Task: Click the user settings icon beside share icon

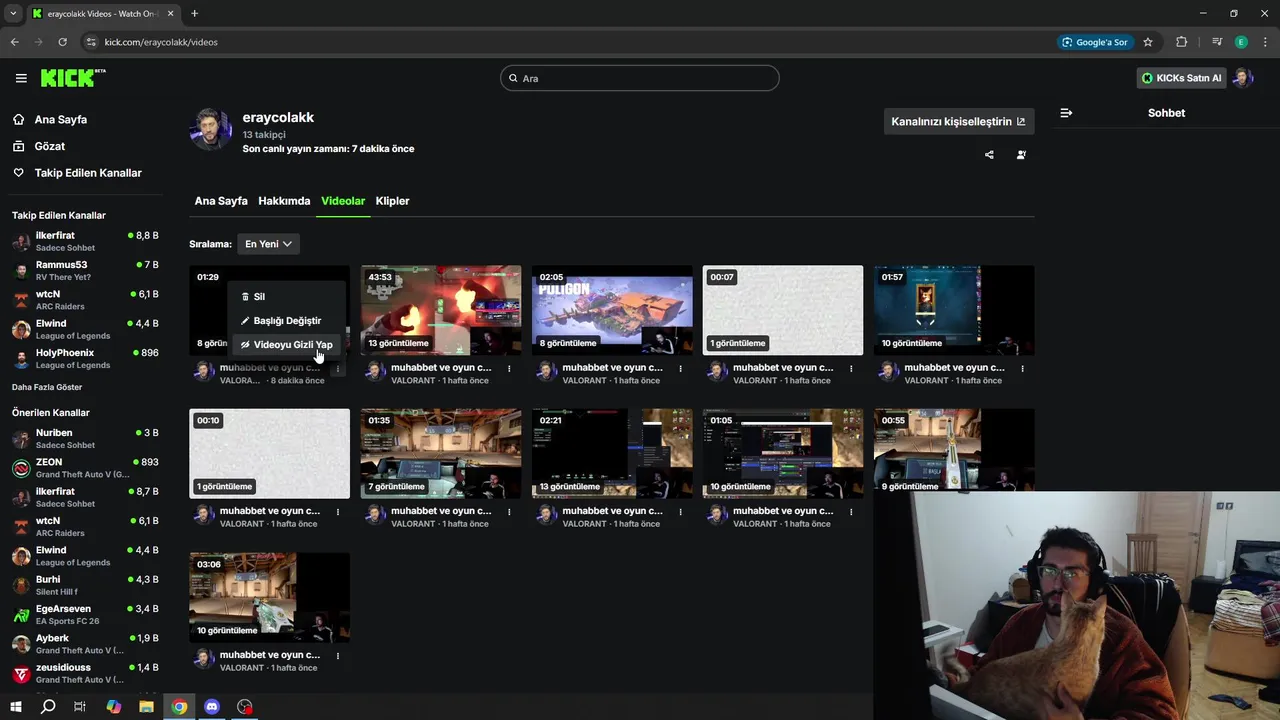Action: coord(1021,155)
